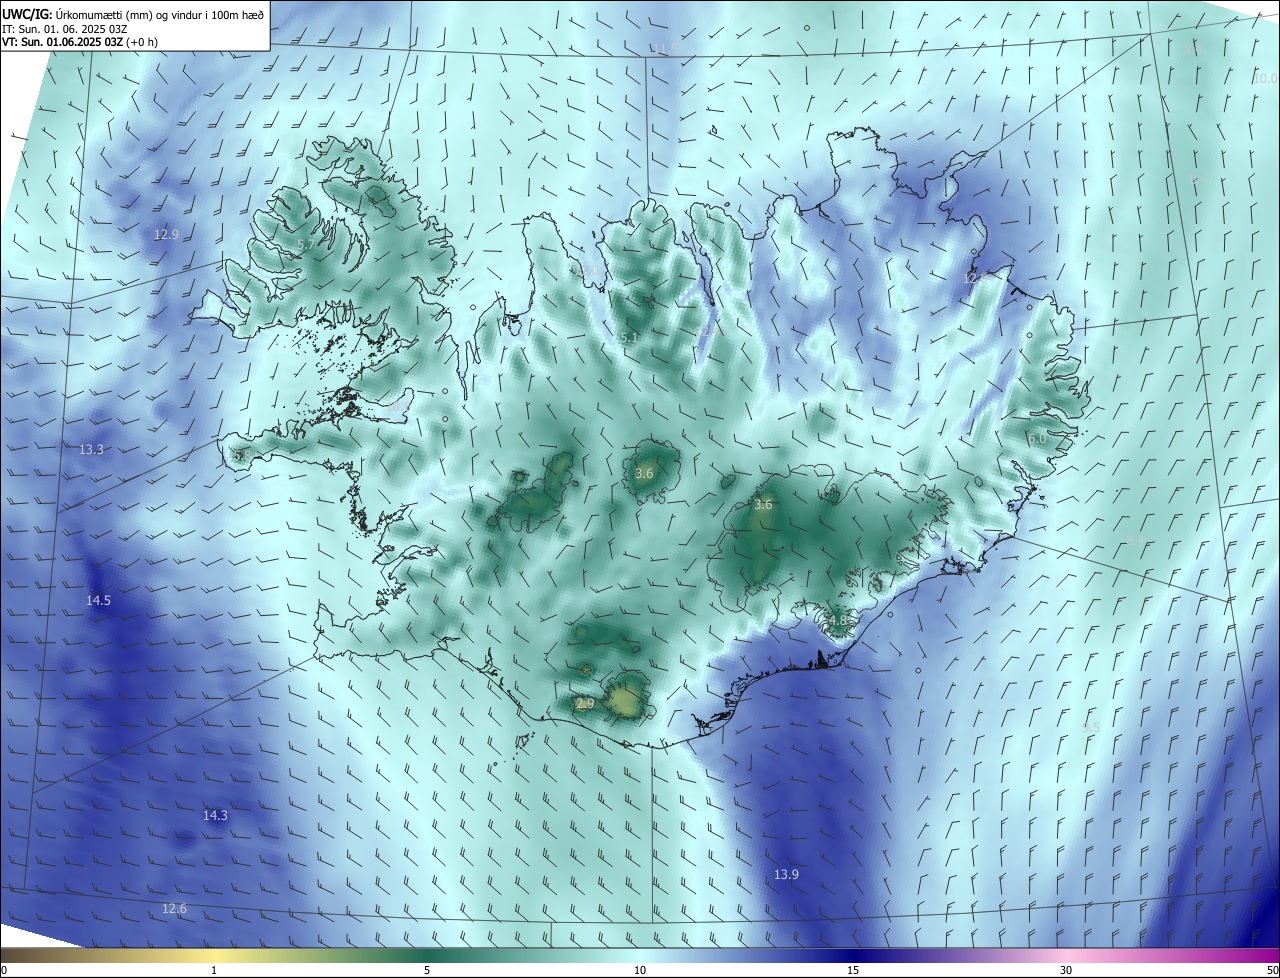Click the 5 tick label on the color scale
This screenshot has height=978, width=1280.
(427, 970)
